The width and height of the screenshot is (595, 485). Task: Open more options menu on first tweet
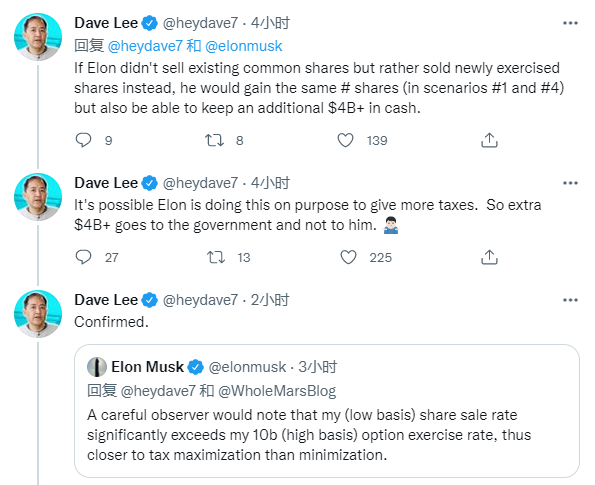pos(570,23)
